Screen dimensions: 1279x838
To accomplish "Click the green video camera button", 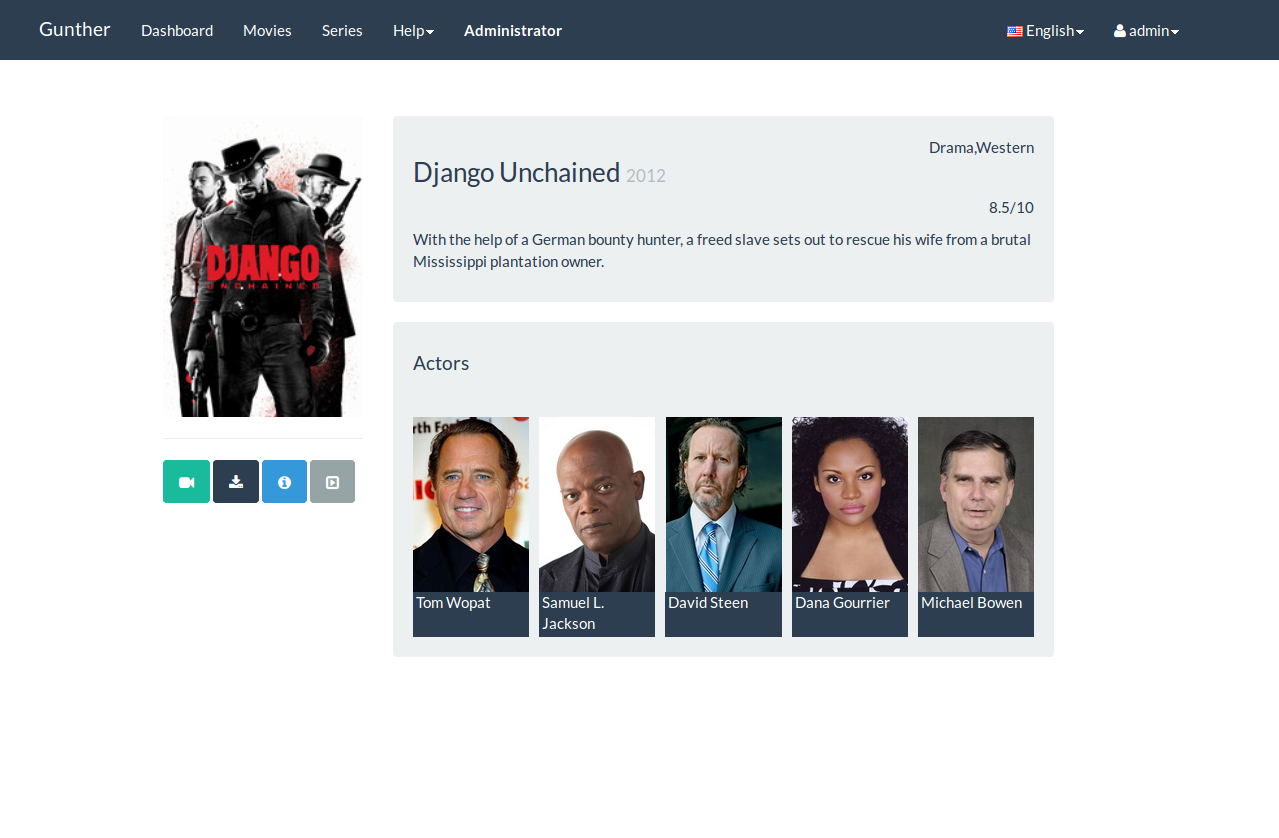I will [186, 482].
